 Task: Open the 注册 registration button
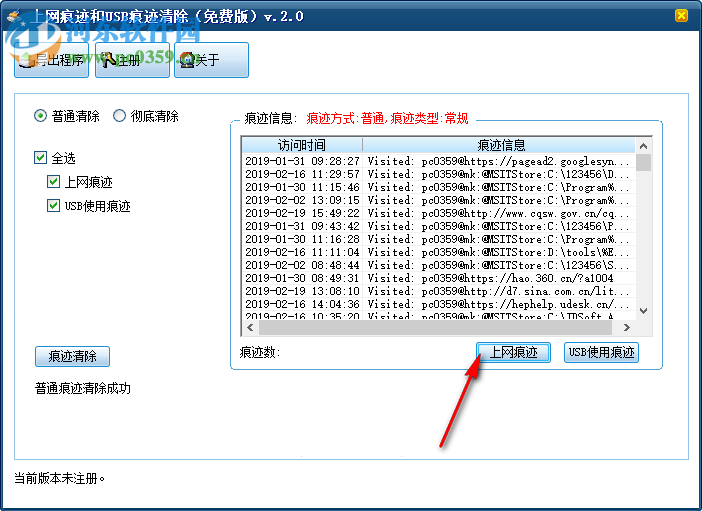(133, 60)
